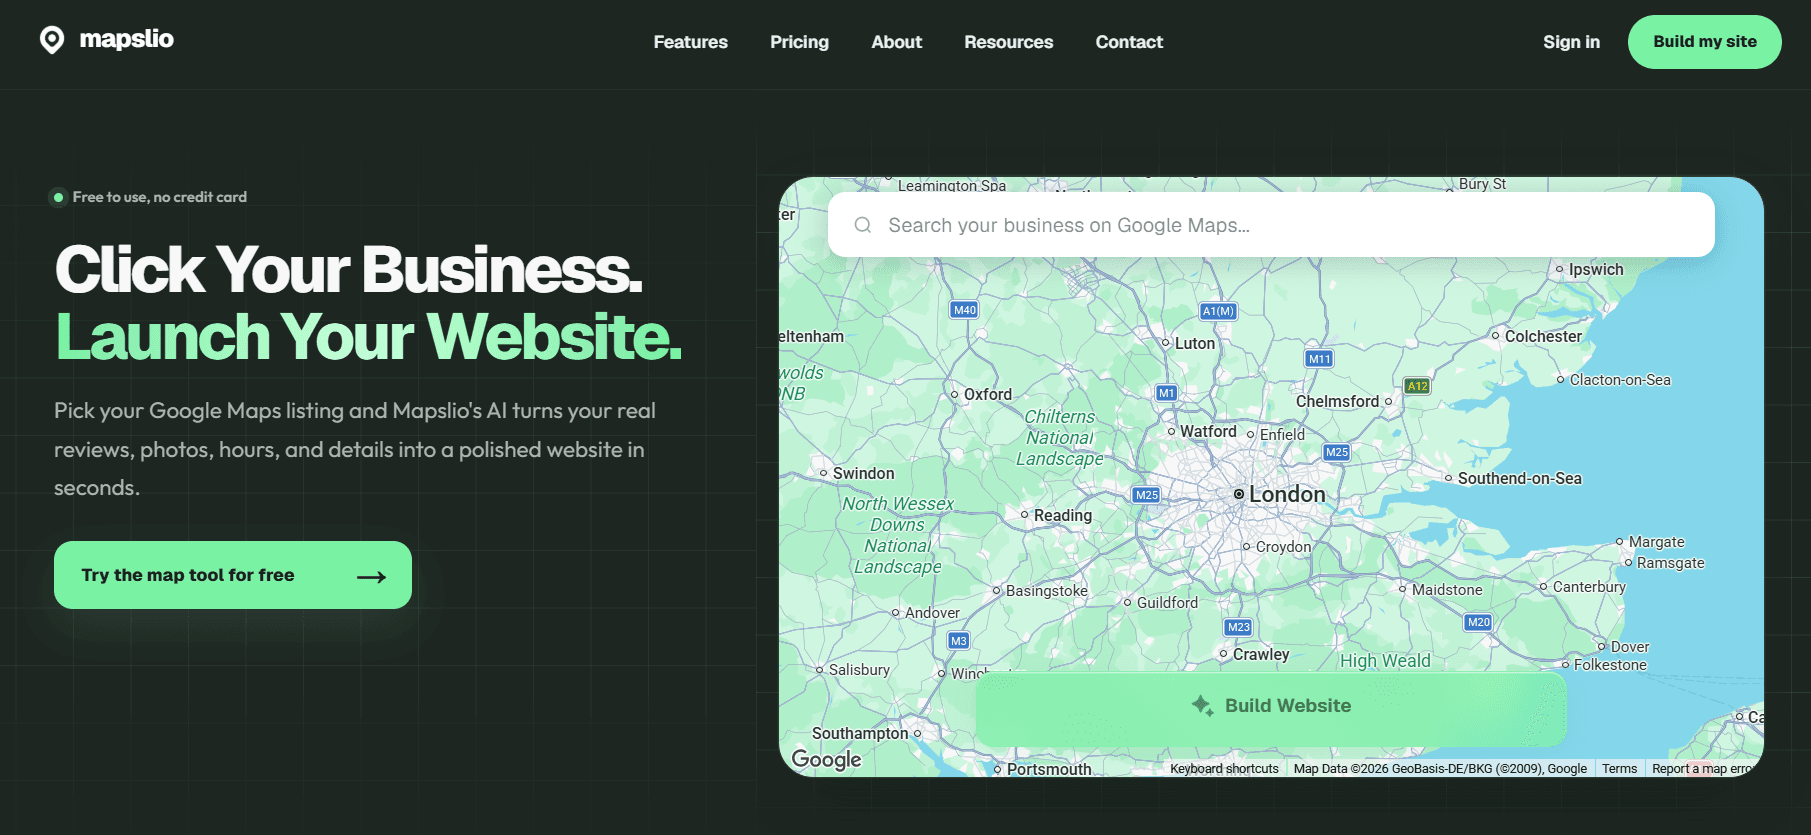Click the Swindon label on the map

pos(864,473)
